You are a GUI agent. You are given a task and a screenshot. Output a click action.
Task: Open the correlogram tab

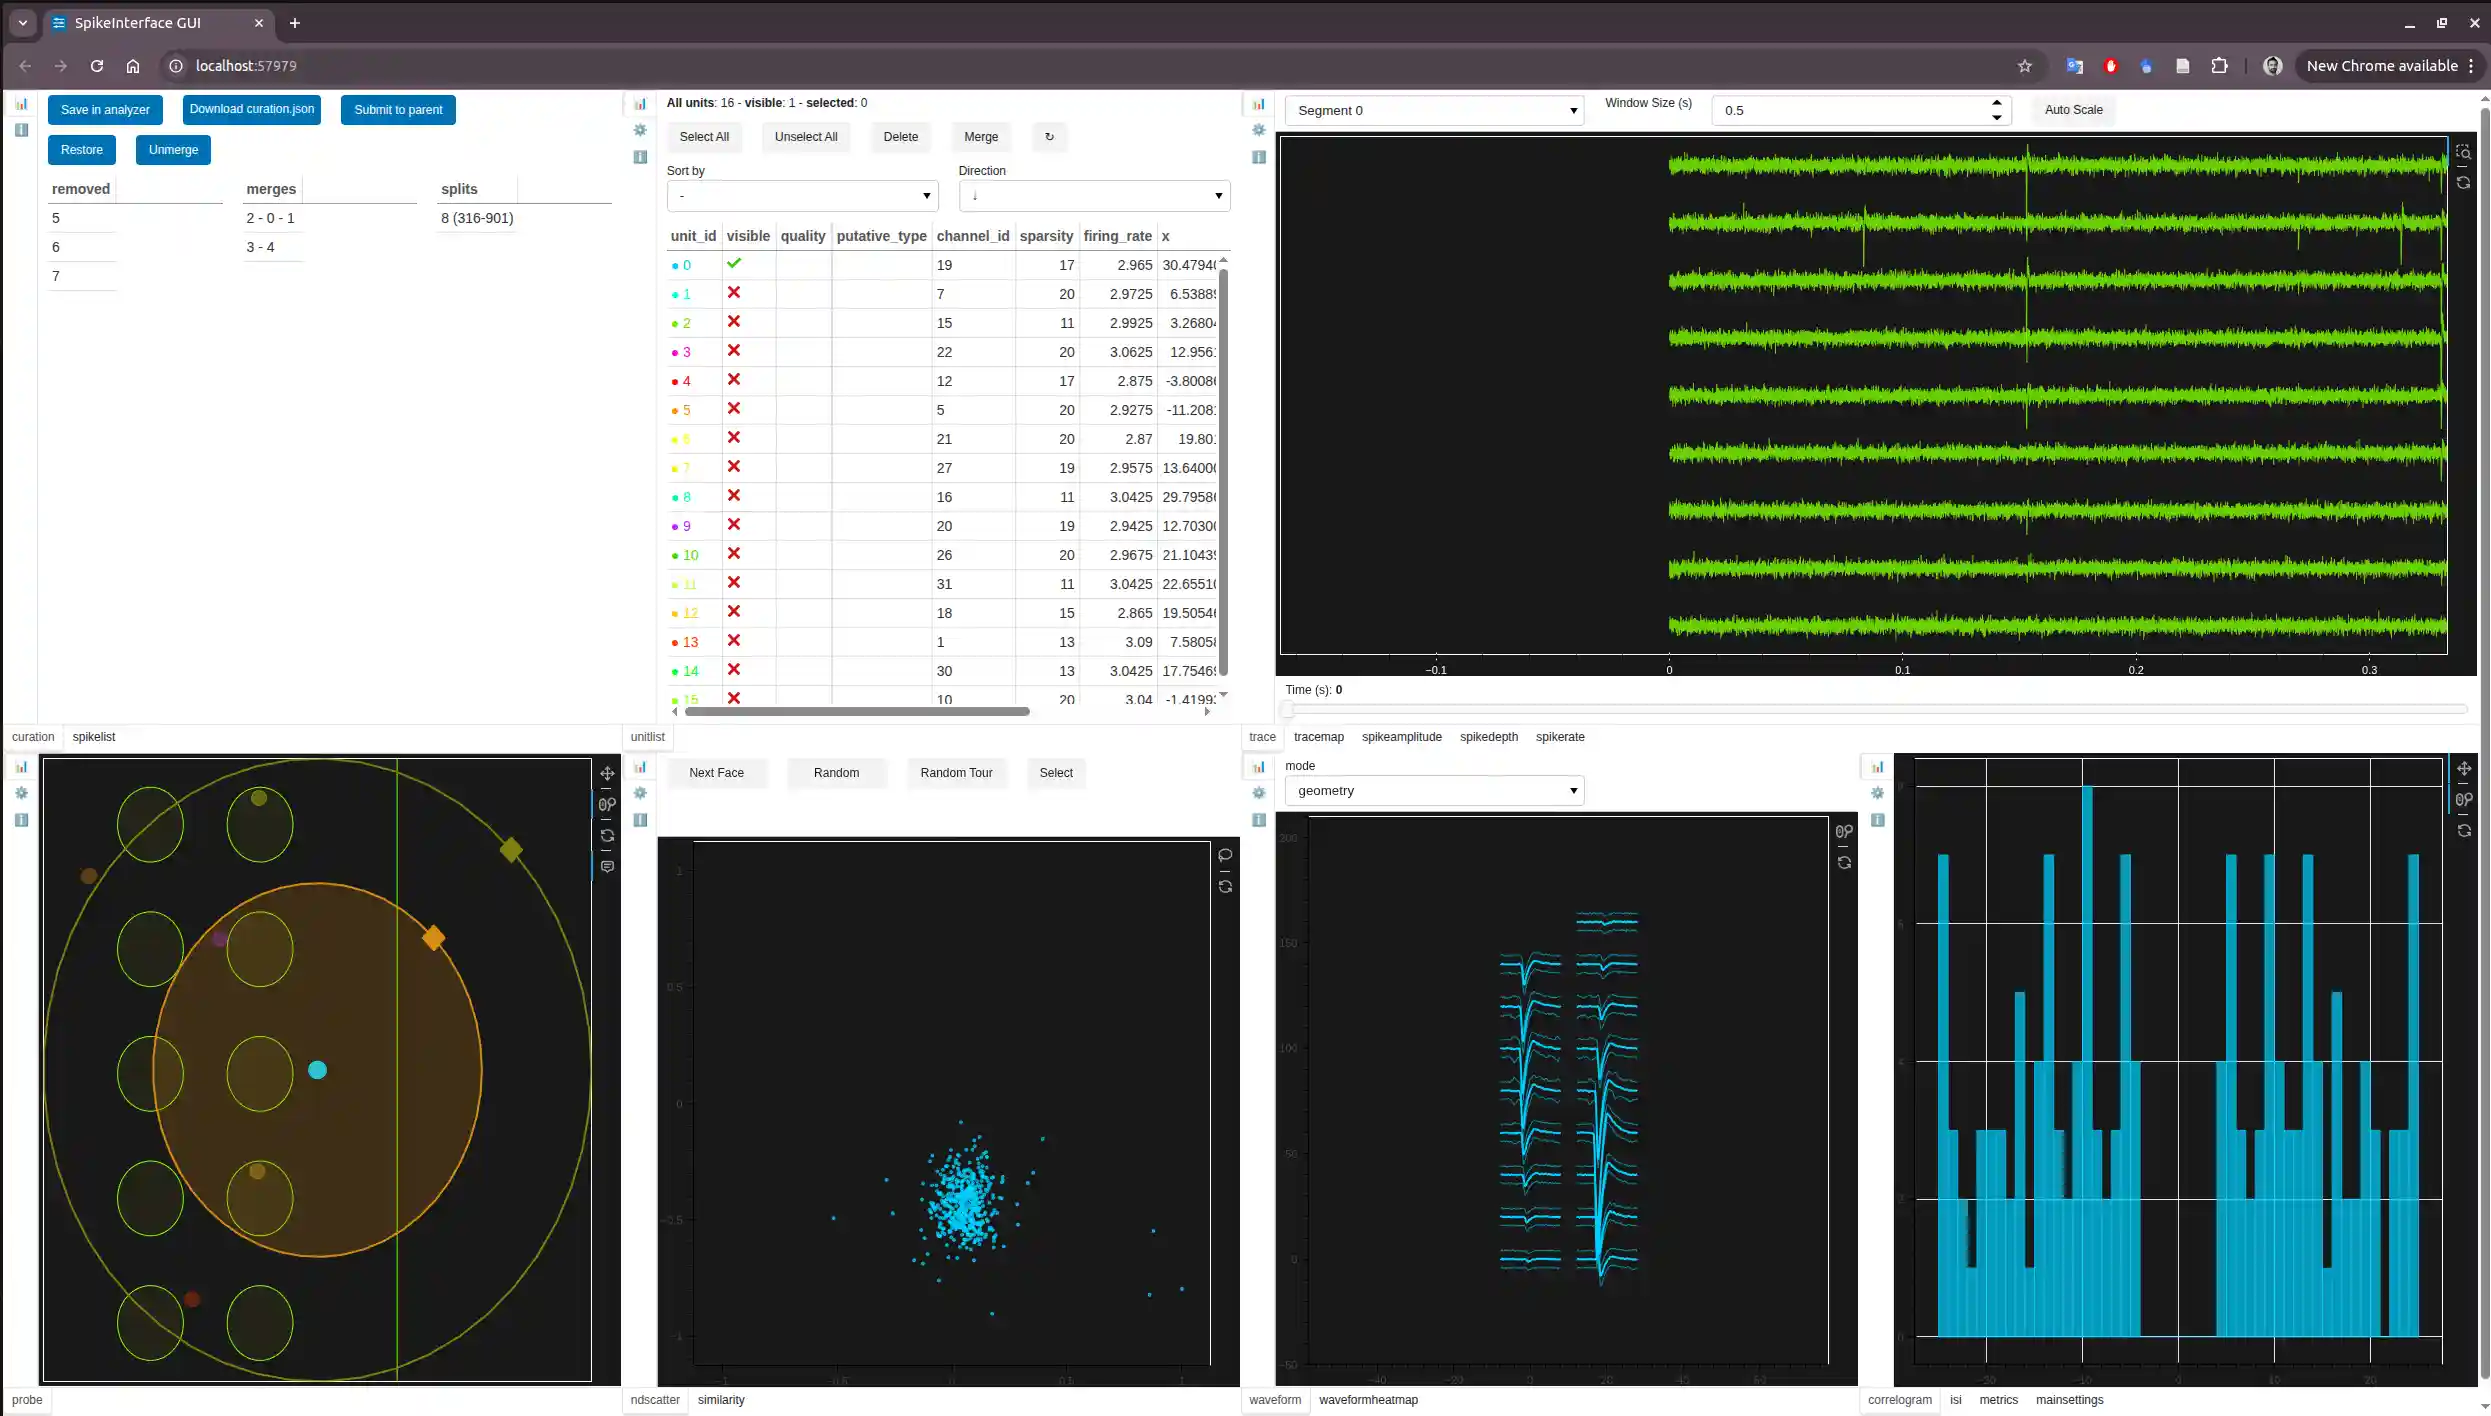pyautogui.click(x=1899, y=1400)
